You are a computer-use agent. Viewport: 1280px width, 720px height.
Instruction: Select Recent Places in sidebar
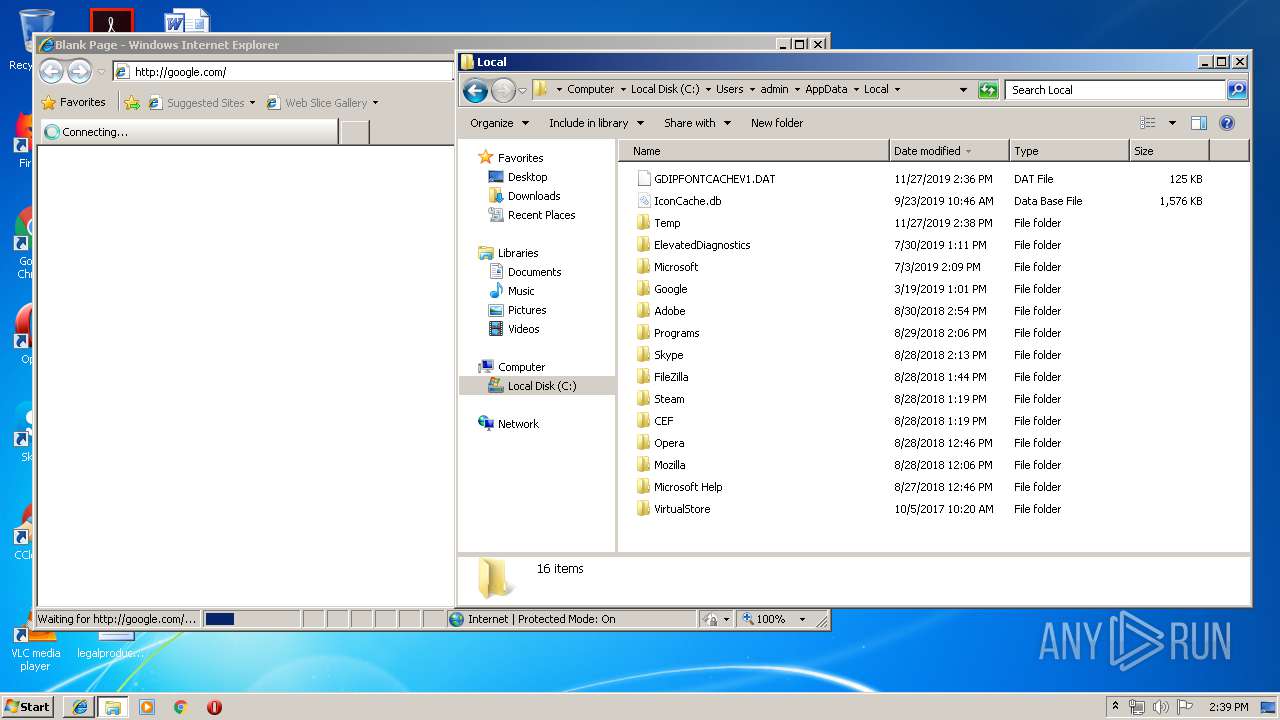(x=531, y=215)
